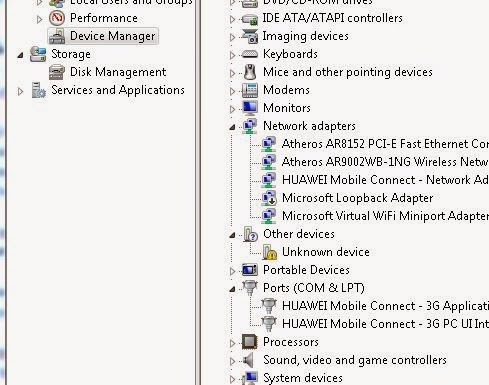The image size is (489, 385).
Task: Click the Atheros AR8152 adapter icon
Action: pyautogui.click(x=269, y=144)
